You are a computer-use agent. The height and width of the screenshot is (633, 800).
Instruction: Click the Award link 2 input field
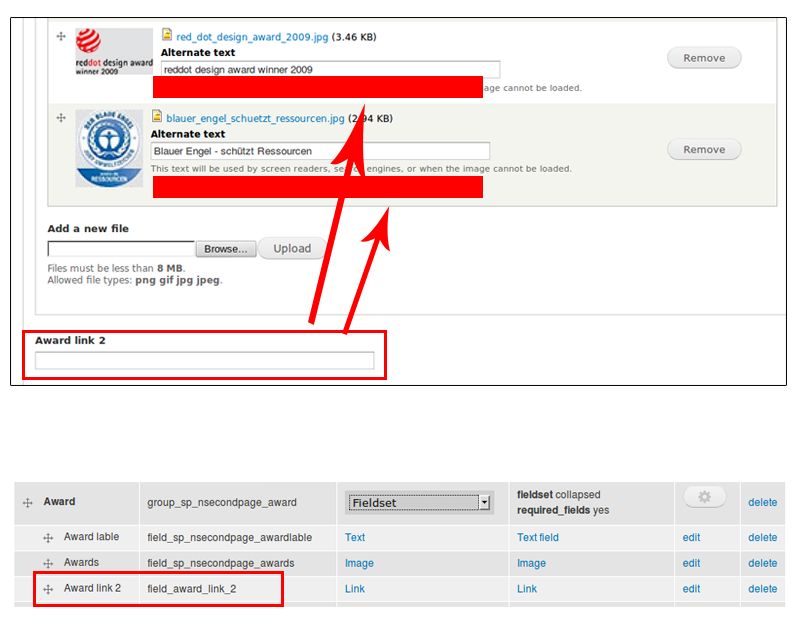coord(205,361)
